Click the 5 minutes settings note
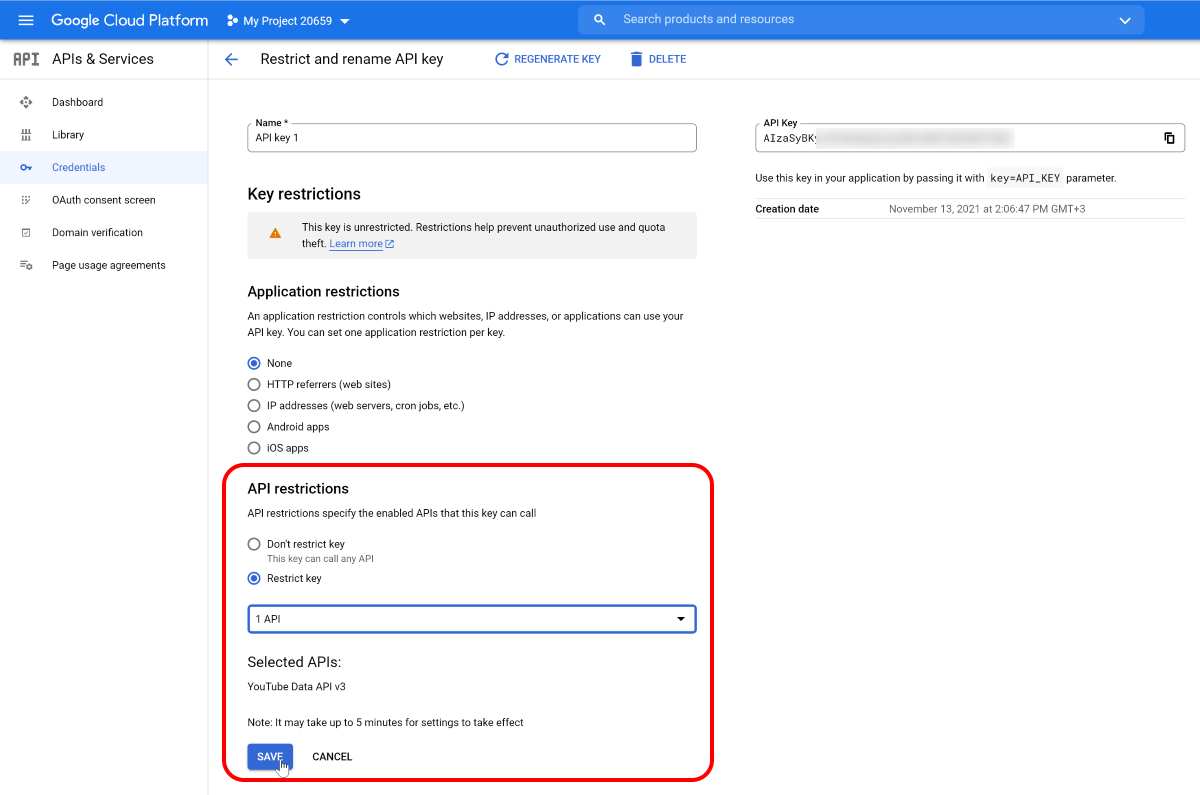Viewport: 1200px width, 795px height. tap(385, 722)
